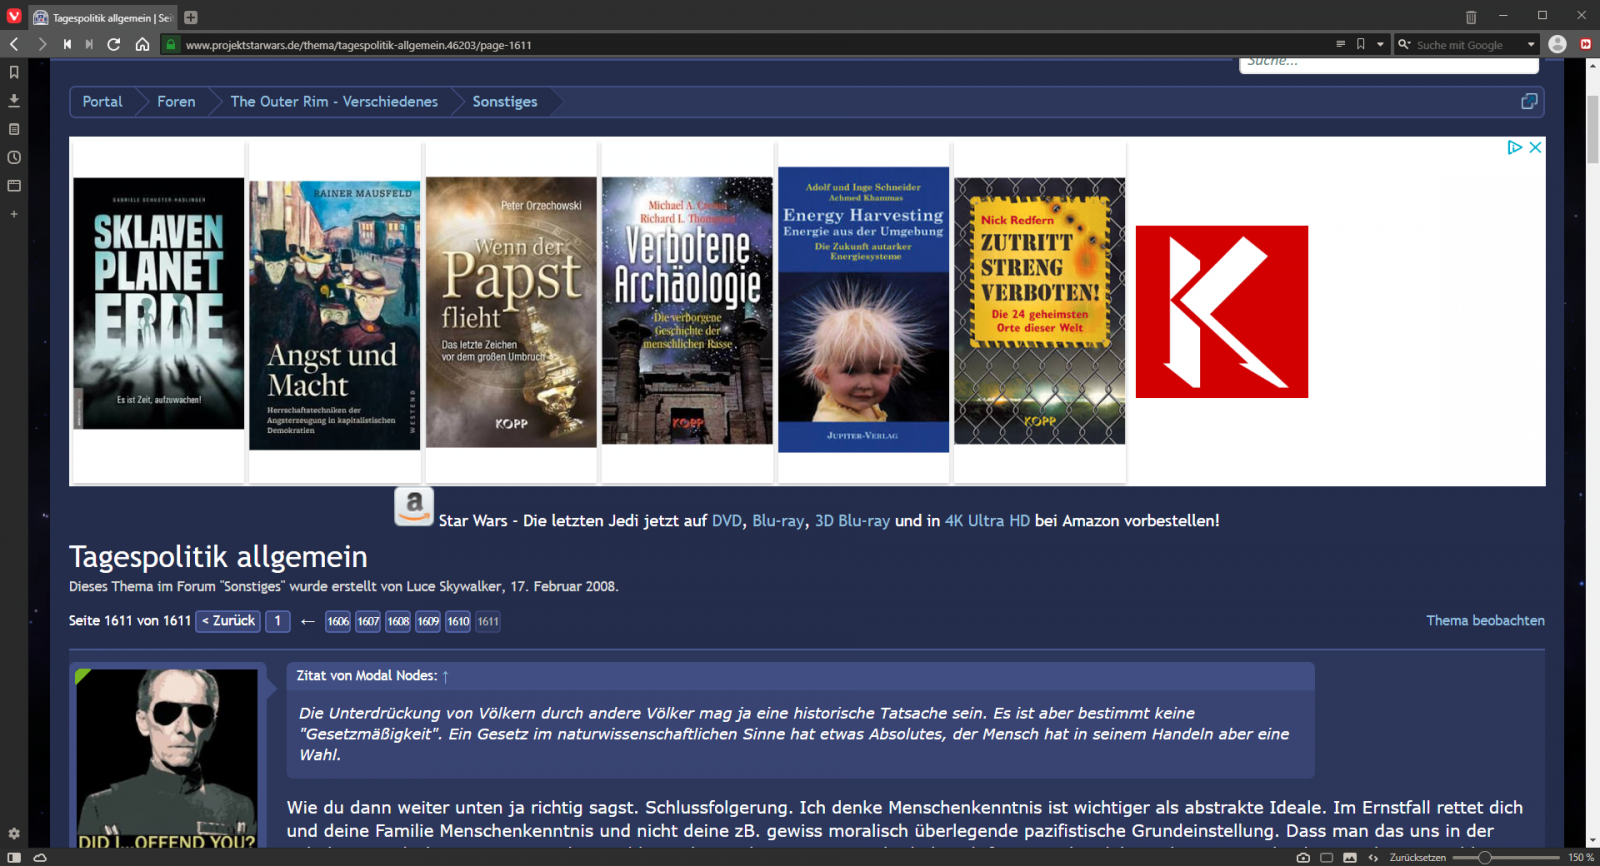Image resolution: width=1600 pixels, height=866 pixels.
Task: Open the Notes side panel
Action: (14, 129)
